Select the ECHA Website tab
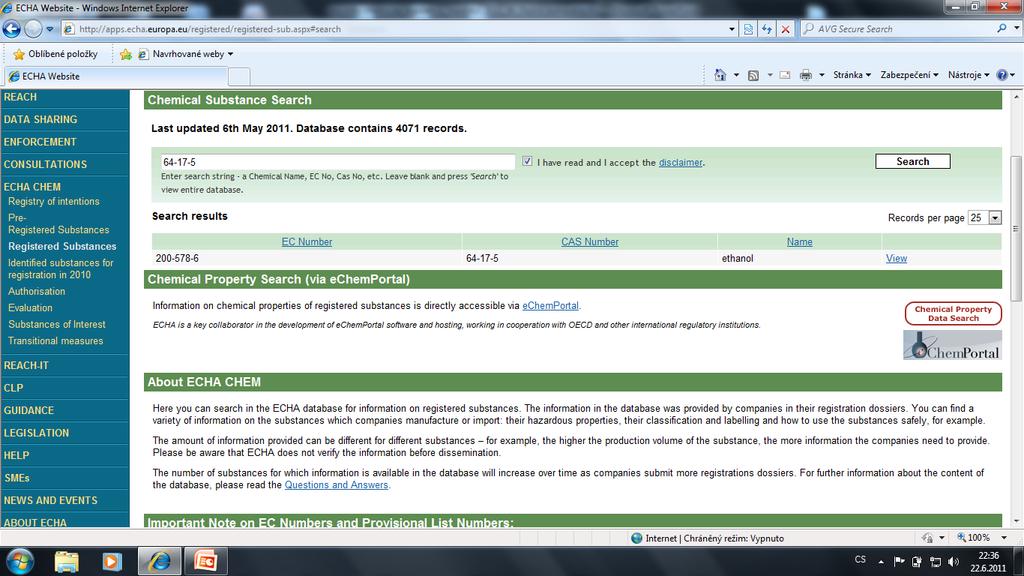1024x576 pixels. (x=116, y=76)
